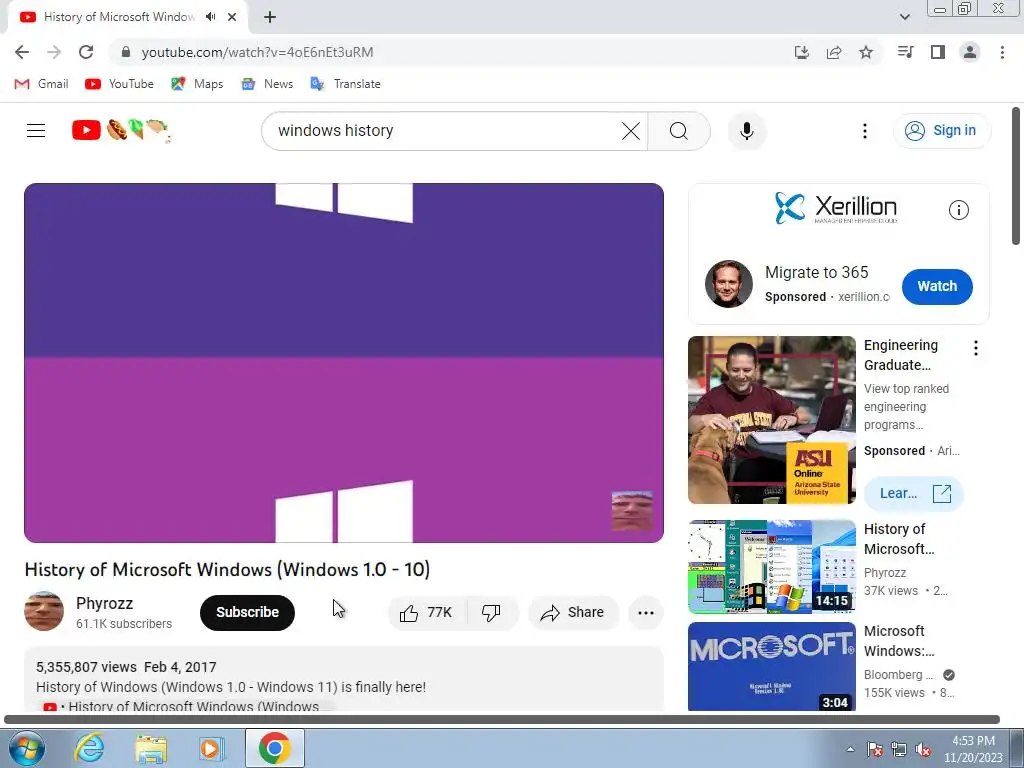Open Windows Media Player from taskbar
Screen dimensions: 1024x768
click(211, 748)
